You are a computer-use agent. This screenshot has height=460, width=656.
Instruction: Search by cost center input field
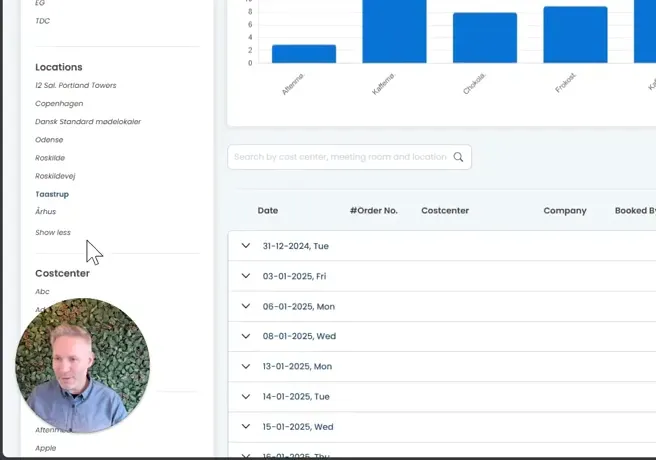pyautogui.click(x=349, y=157)
